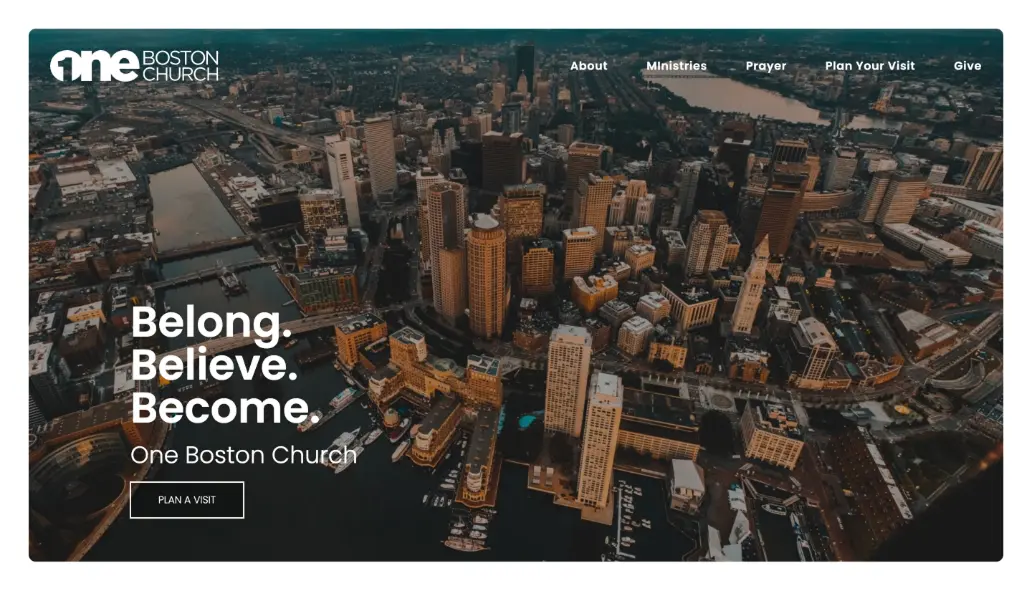The width and height of the screenshot is (1032, 590).
Task: Click the "Become." headline line
Action: pos(224,408)
